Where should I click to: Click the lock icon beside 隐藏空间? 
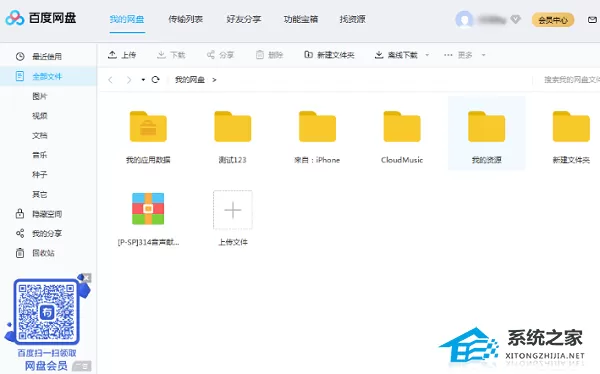click(20, 214)
